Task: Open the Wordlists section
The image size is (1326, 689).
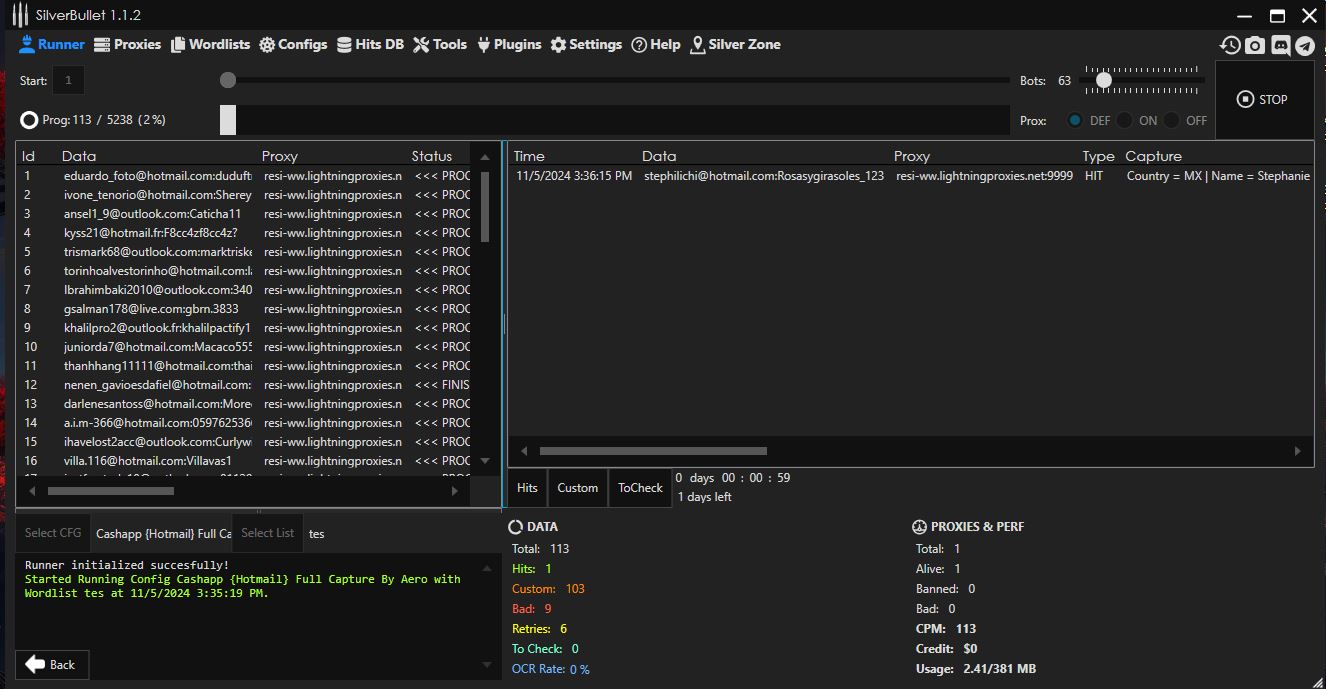Action: click(x=210, y=44)
